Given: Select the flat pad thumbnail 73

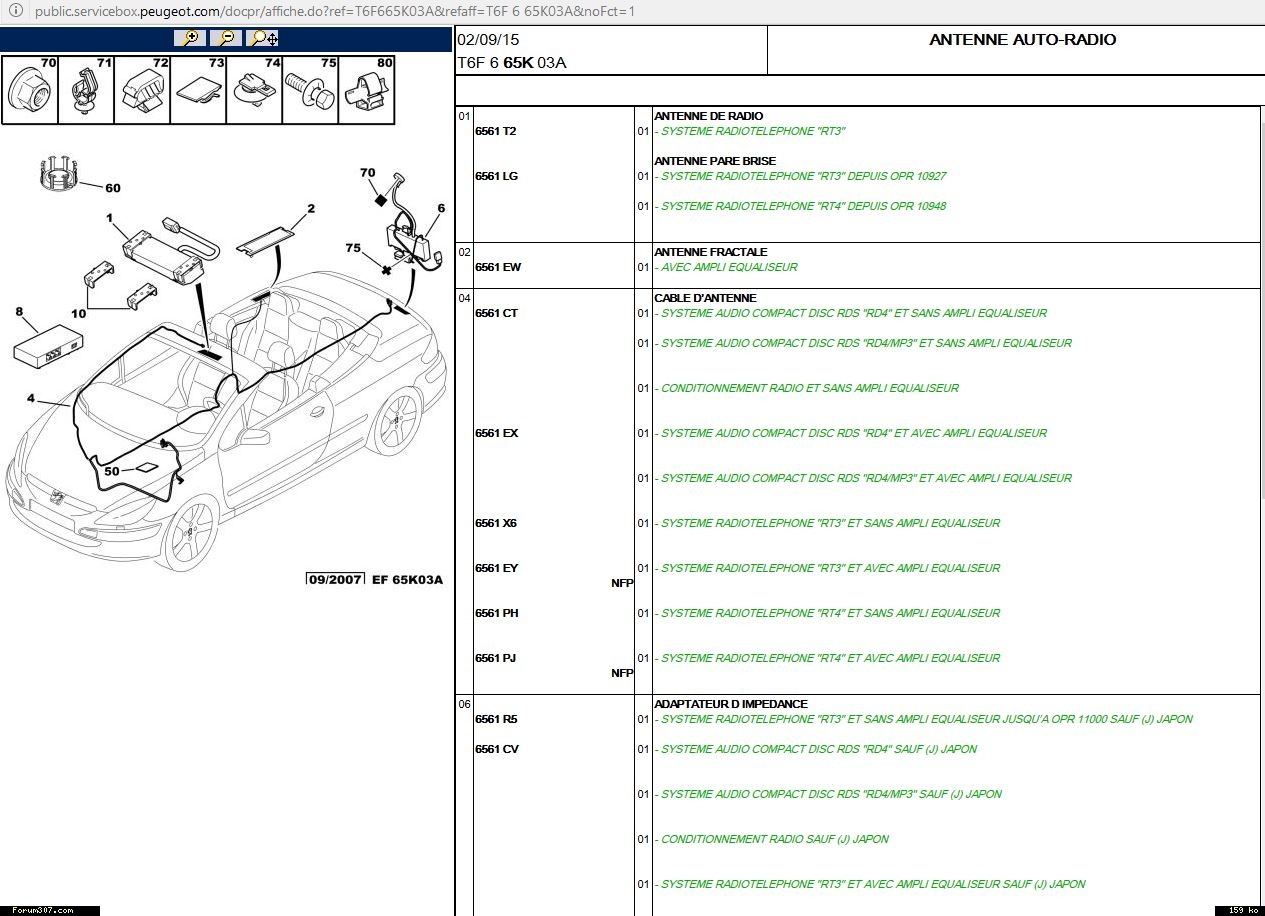Looking at the screenshot, I should [x=198, y=90].
